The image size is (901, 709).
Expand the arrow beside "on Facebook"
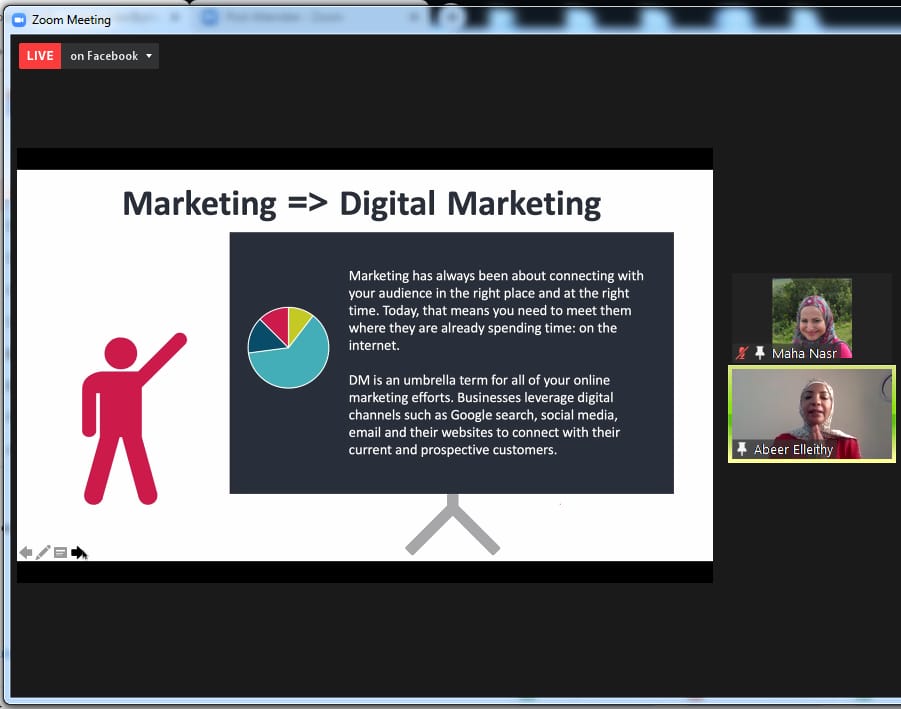pos(149,56)
